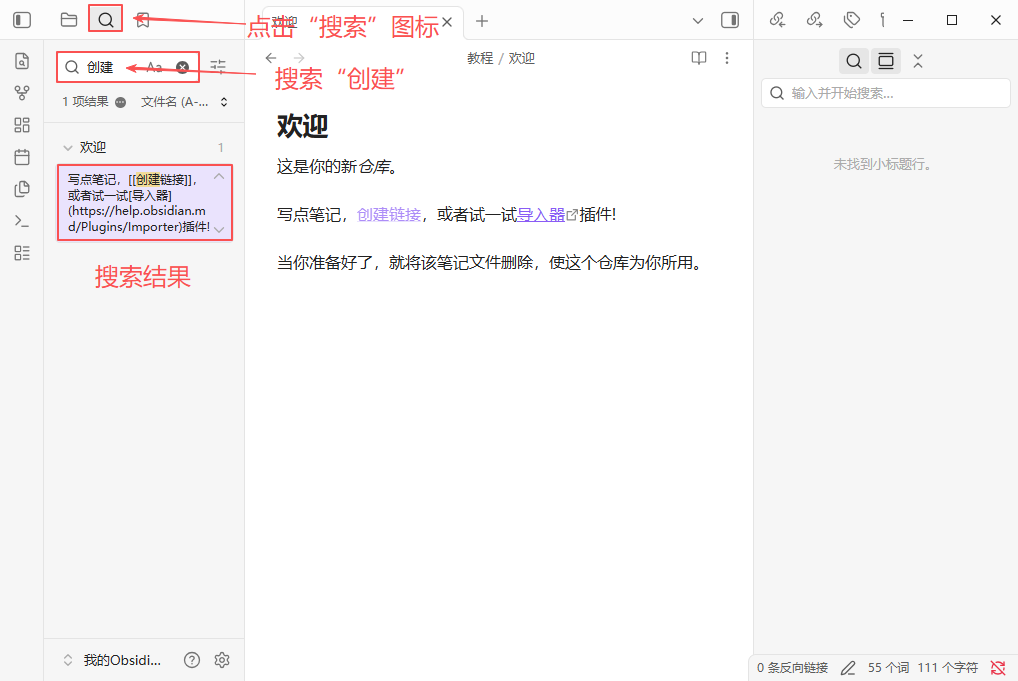Click the 教程 breadcrumb folder

coord(480,58)
